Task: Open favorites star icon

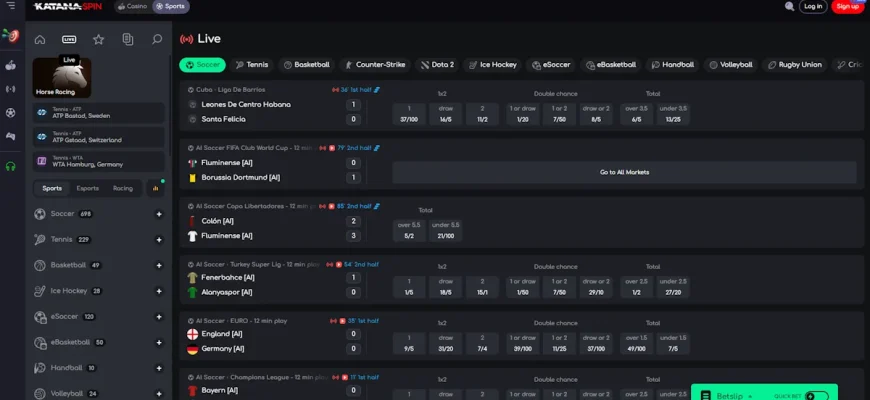Action: click(99, 39)
